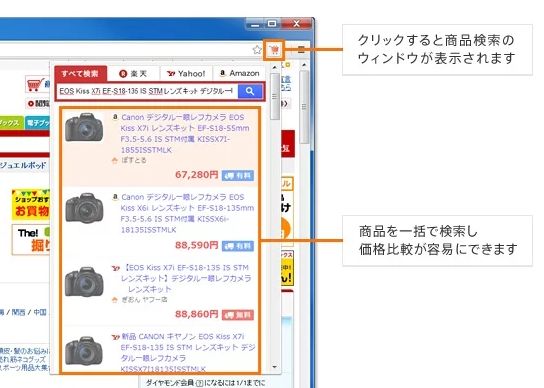
Task: Open Canon EOS Kiss X7i EF-S18-55mm listing
Action: click(185, 134)
